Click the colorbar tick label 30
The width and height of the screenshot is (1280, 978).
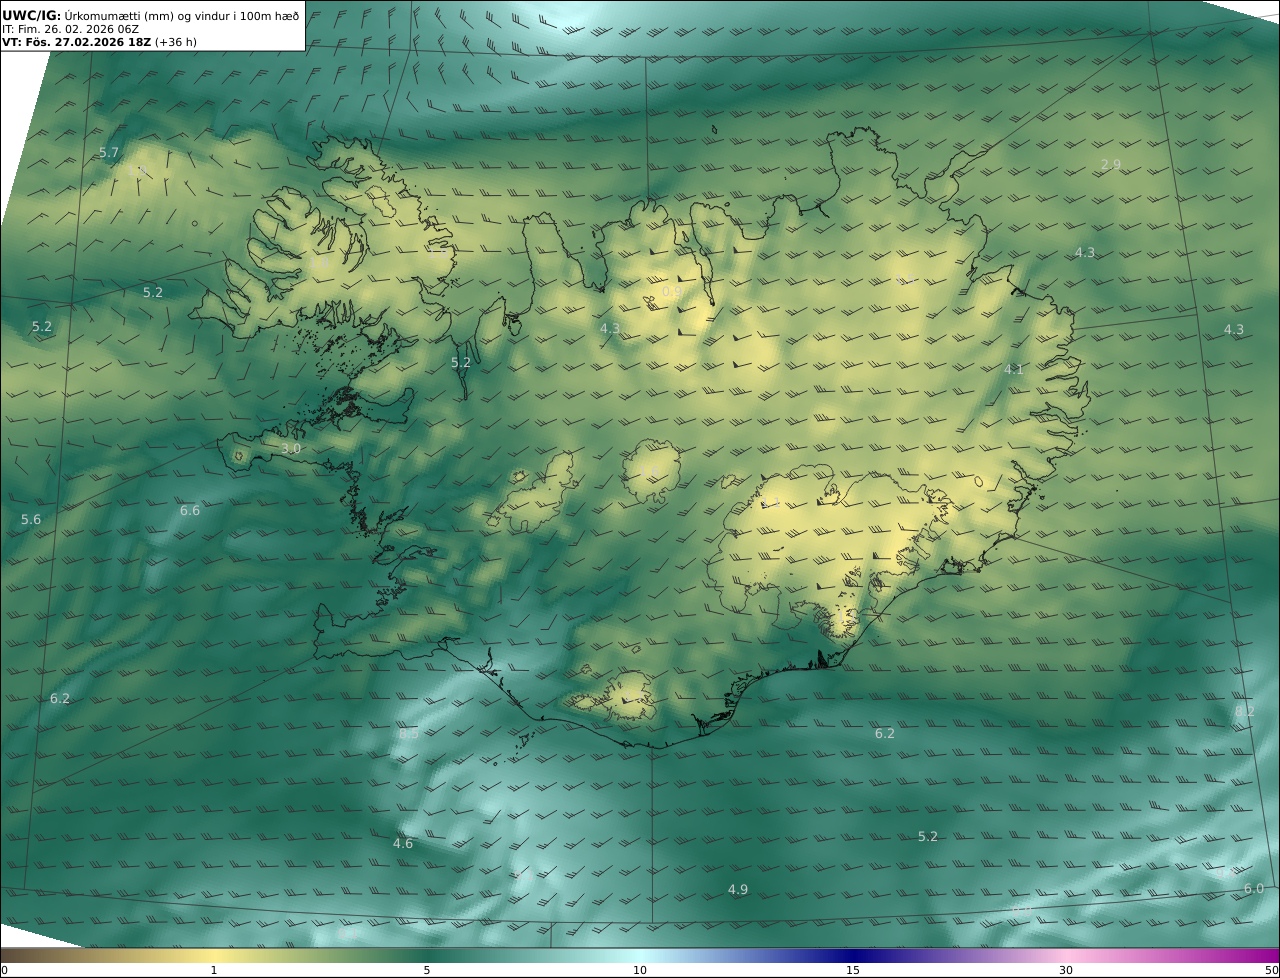point(1066,970)
